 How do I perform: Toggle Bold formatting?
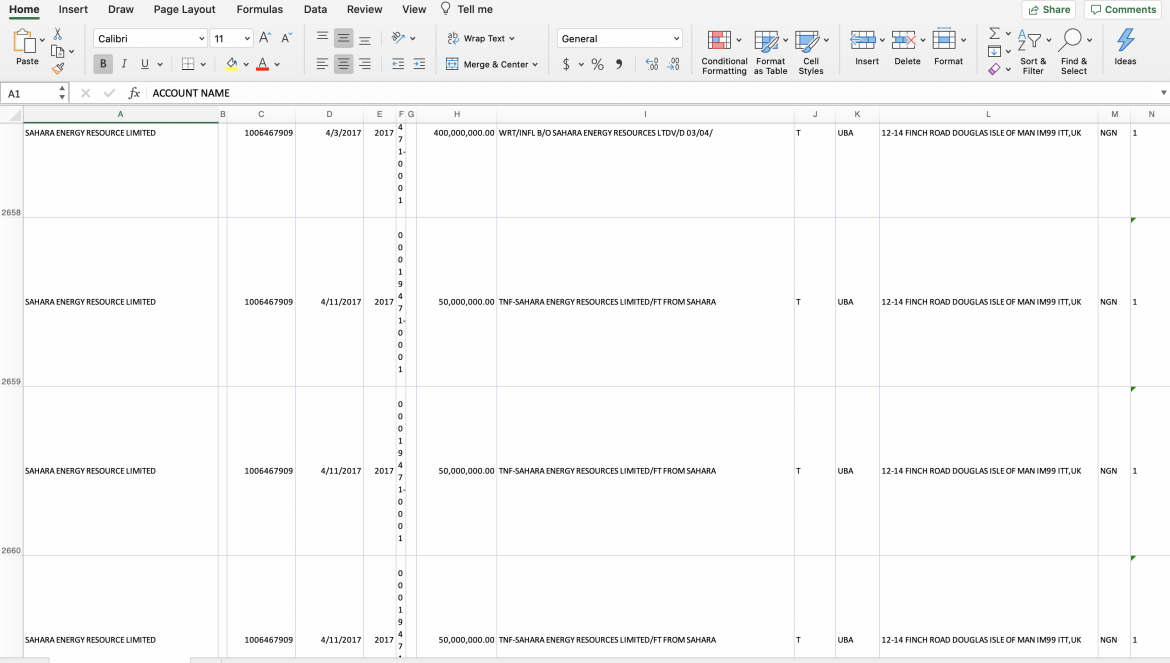tap(103, 64)
